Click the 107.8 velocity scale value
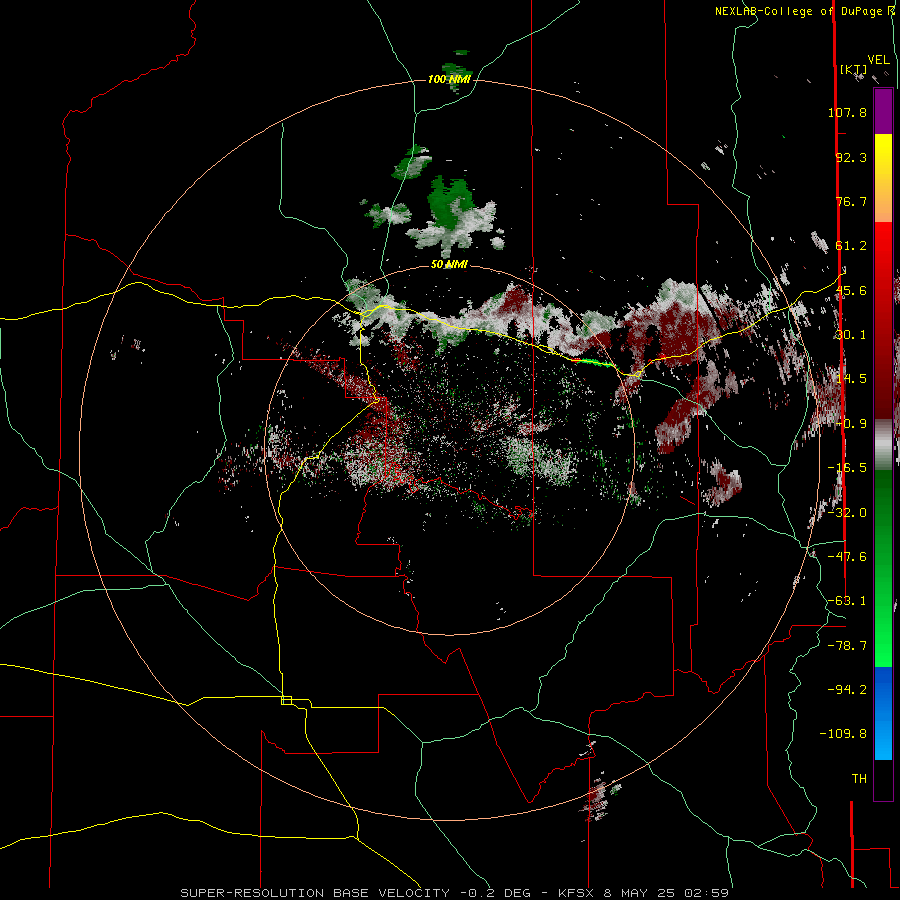 (847, 112)
